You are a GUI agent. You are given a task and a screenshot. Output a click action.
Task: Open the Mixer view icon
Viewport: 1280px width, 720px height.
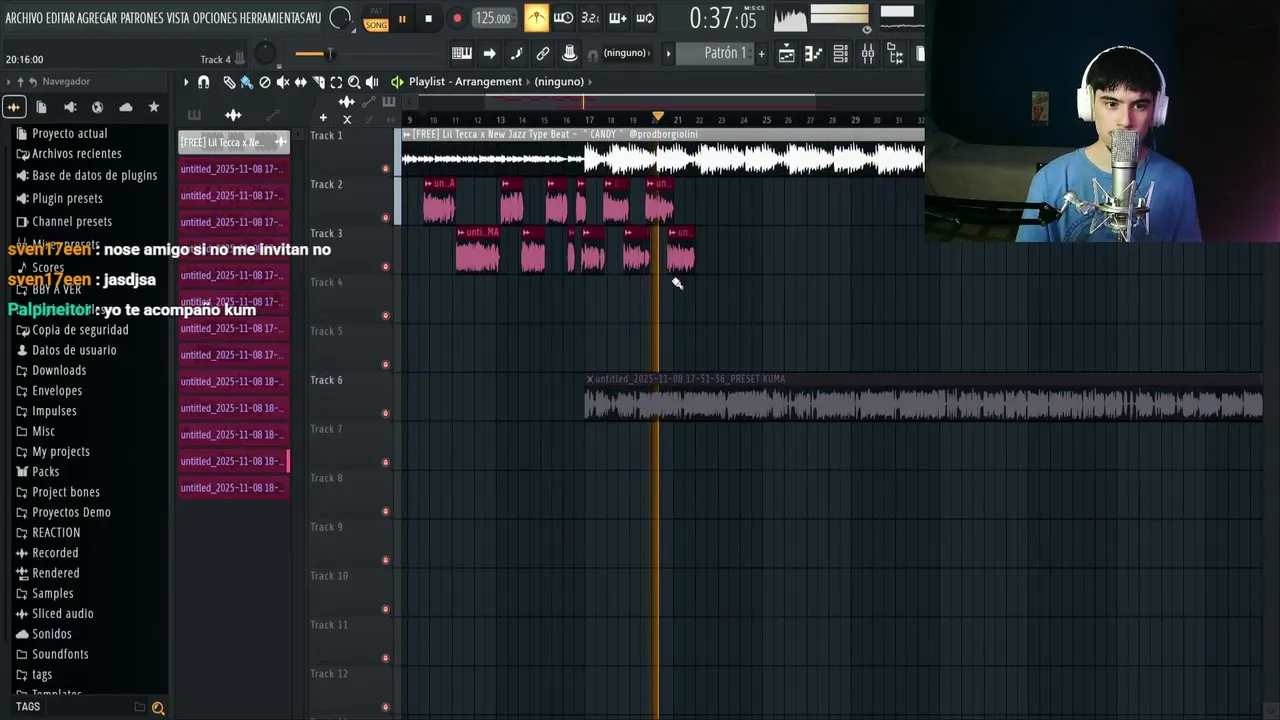tap(868, 54)
